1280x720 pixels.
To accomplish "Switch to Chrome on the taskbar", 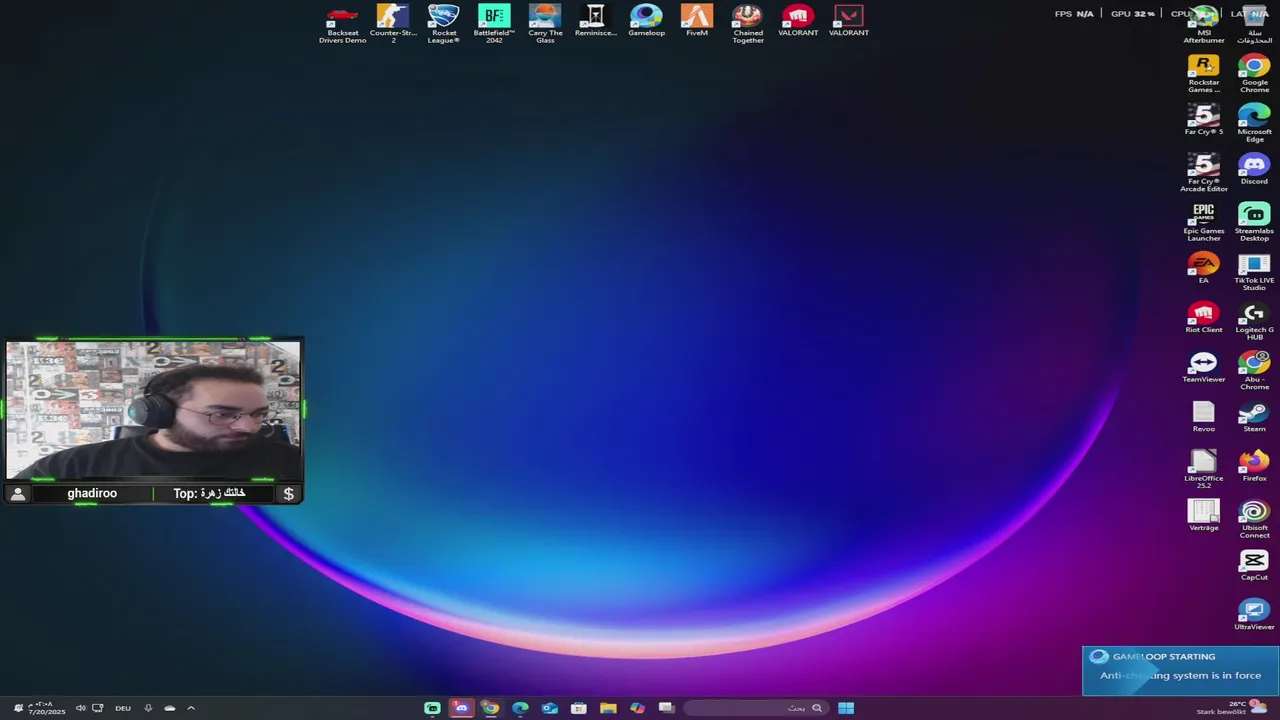I will point(490,708).
